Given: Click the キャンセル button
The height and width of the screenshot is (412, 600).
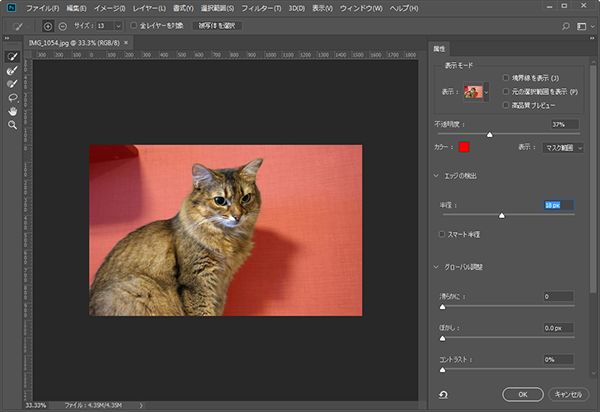Looking at the screenshot, I should (x=567, y=394).
